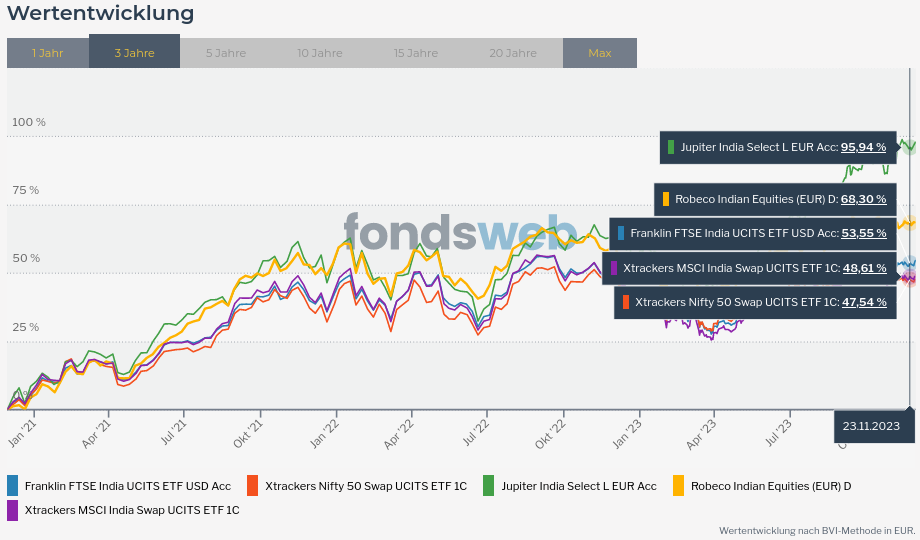Viewport: 920px width, 540px height.
Task: Toggle Xtrackers Nifty 50 Swap legend entry
Action: (x=365, y=486)
